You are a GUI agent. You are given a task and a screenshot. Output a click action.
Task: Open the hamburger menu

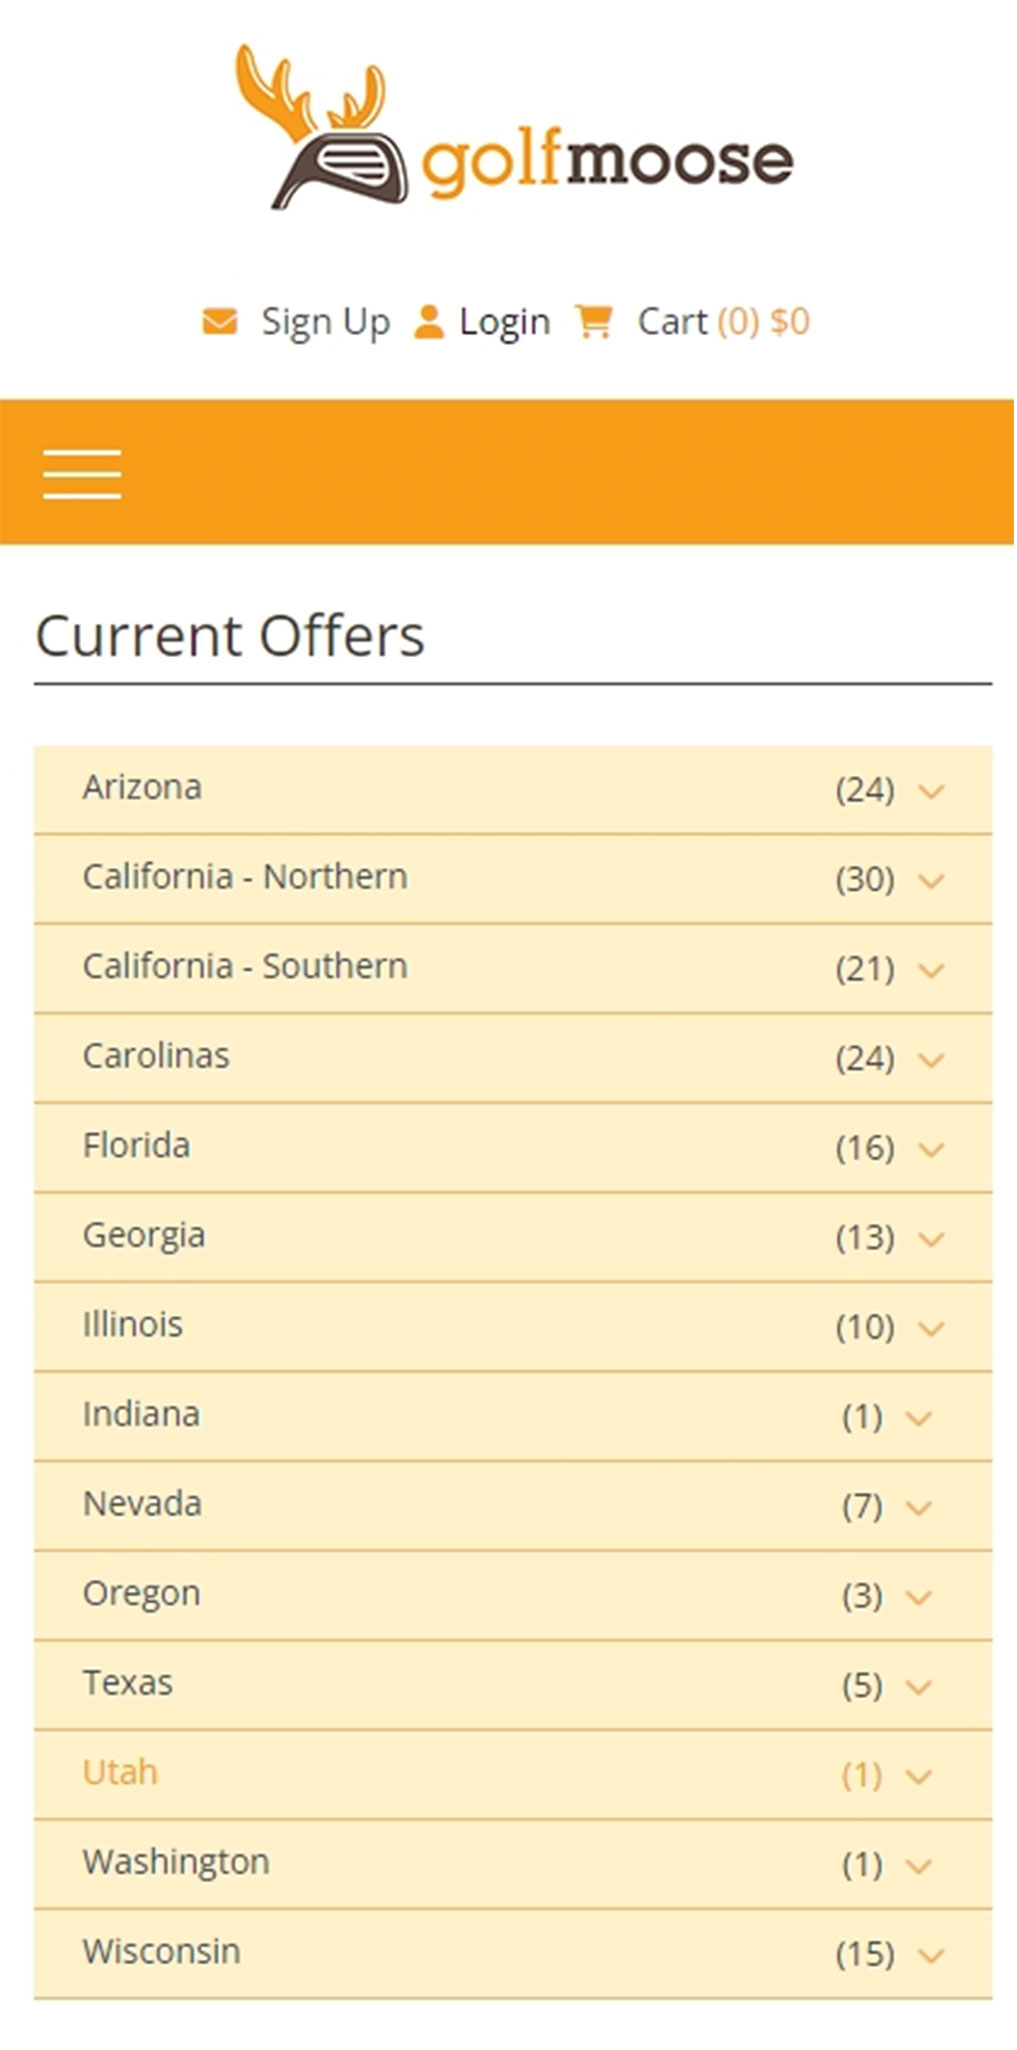tap(82, 473)
